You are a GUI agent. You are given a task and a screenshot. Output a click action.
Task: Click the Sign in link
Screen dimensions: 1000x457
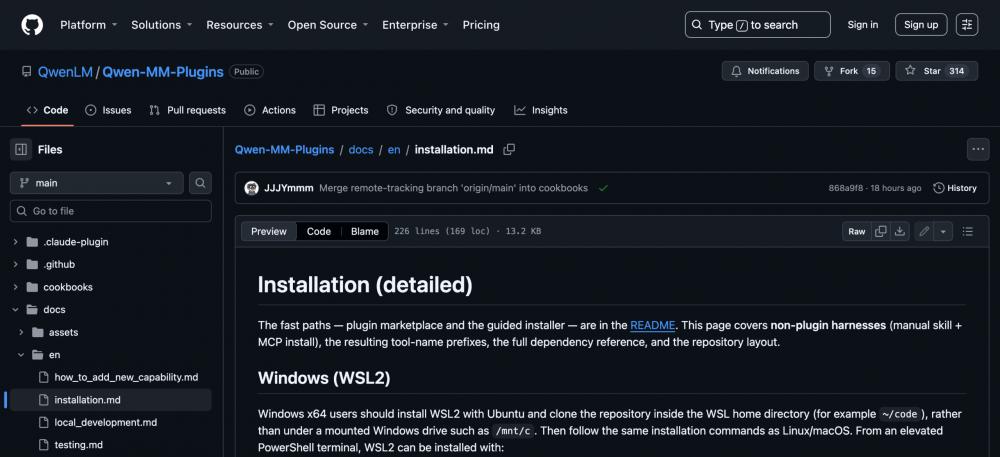click(x=862, y=25)
